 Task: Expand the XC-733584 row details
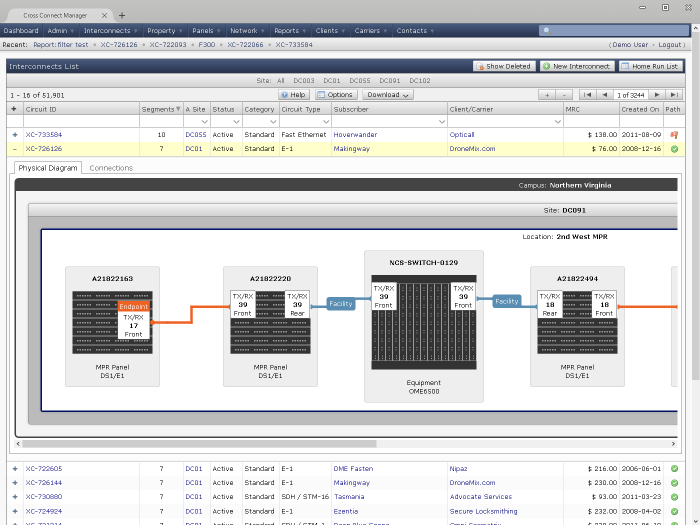(x=14, y=134)
